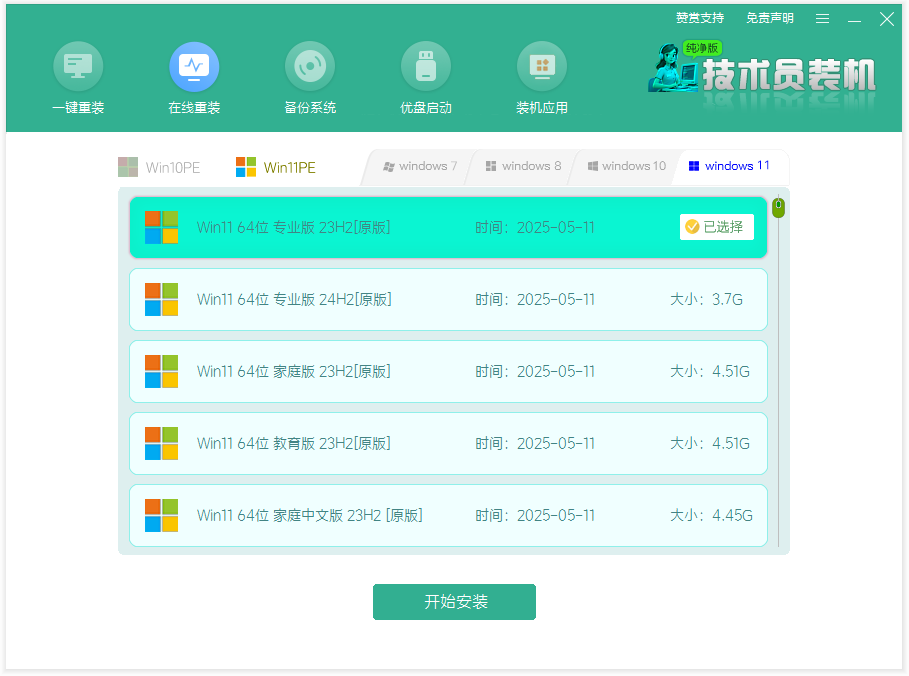Click the 技术员装机 logo
The width and height of the screenshot is (909, 676).
pos(762,74)
